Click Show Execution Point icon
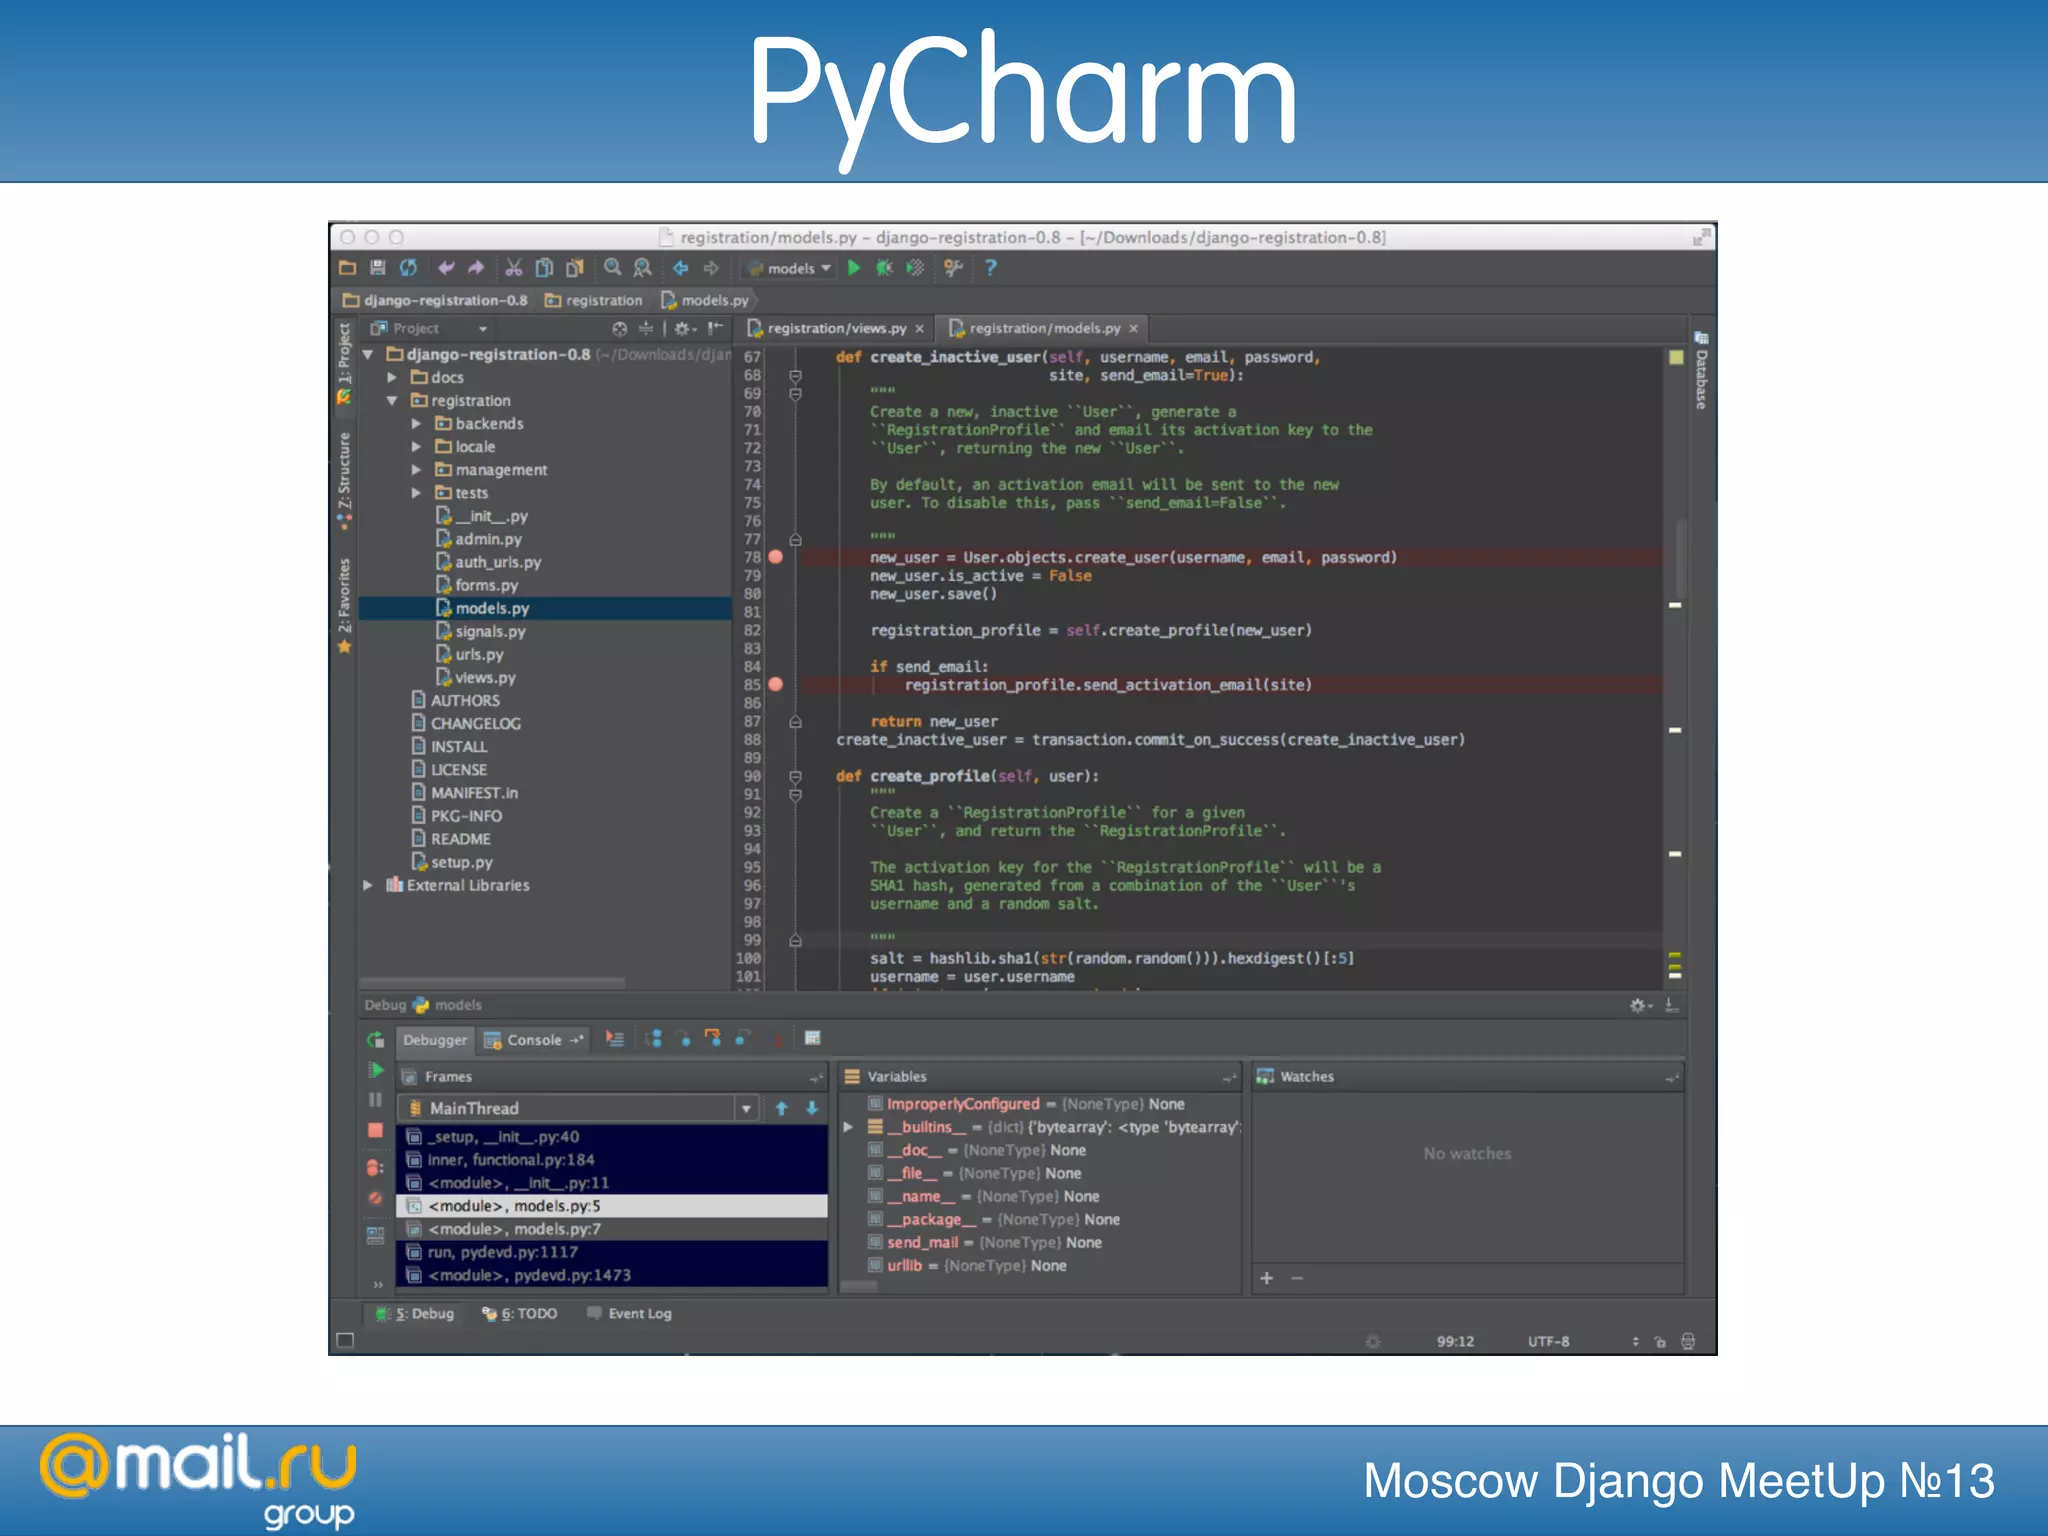Image resolution: width=2048 pixels, height=1536 pixels. (615, 1039)
